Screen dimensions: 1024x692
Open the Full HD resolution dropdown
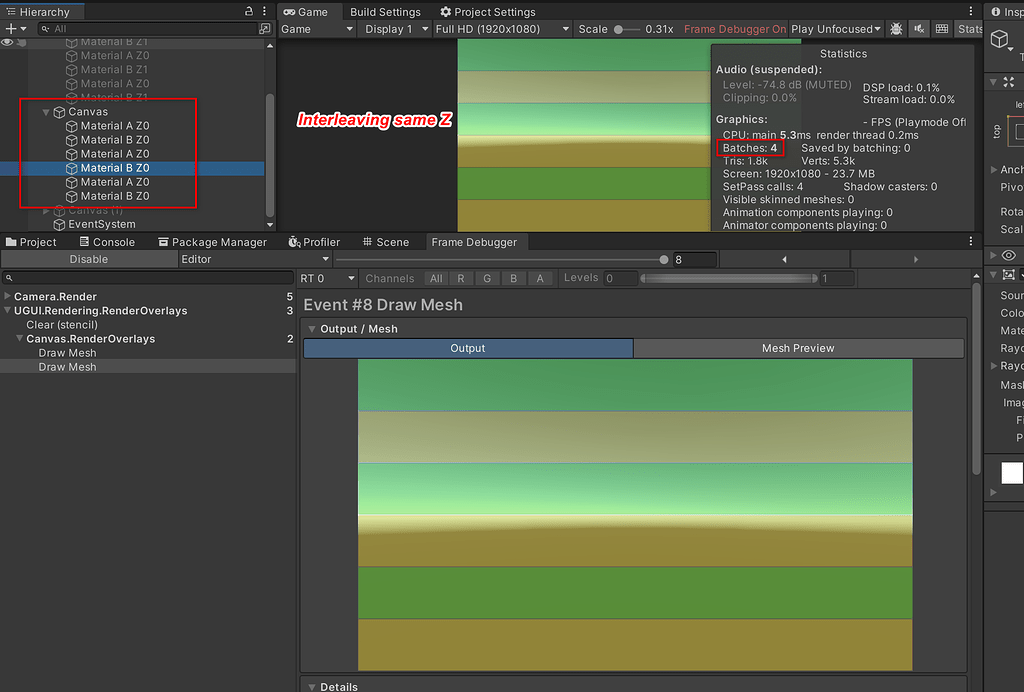(499, 29)
